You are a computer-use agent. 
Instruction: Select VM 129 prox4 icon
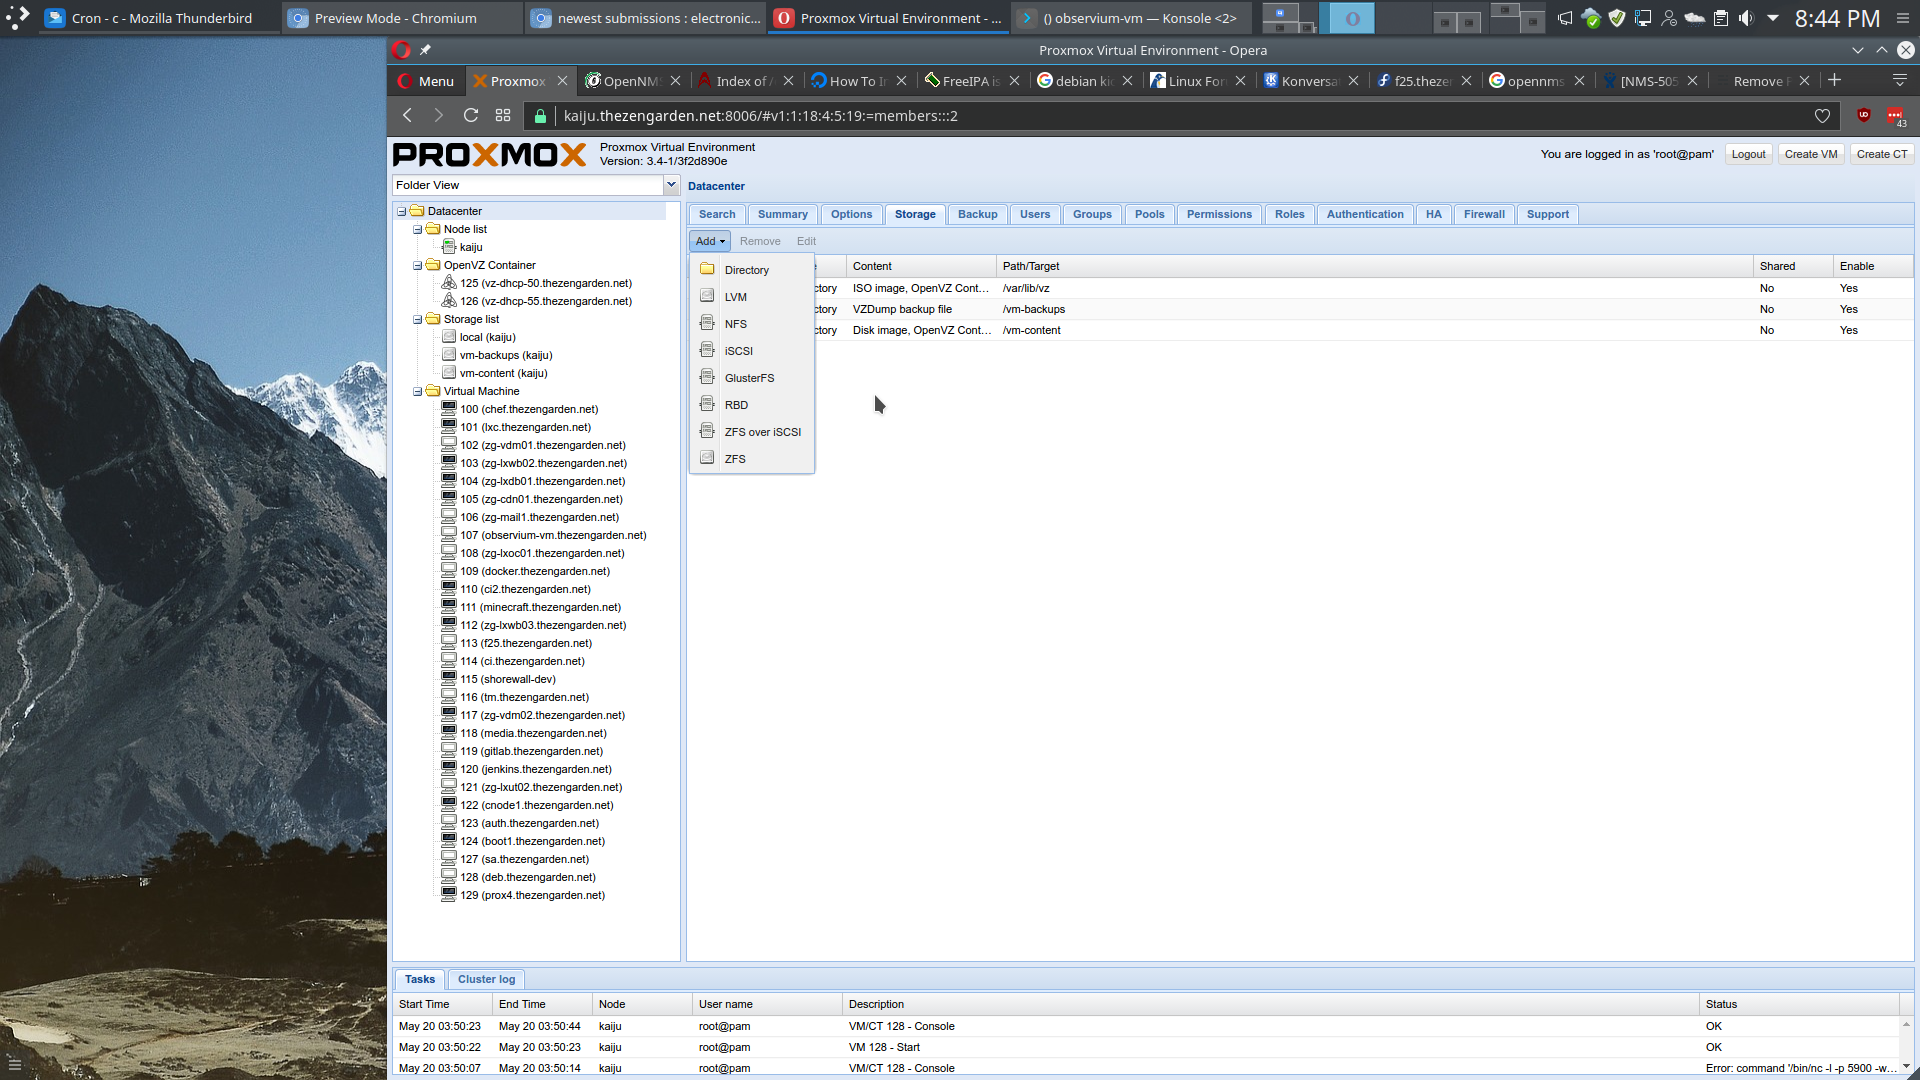tap(449, 895)
